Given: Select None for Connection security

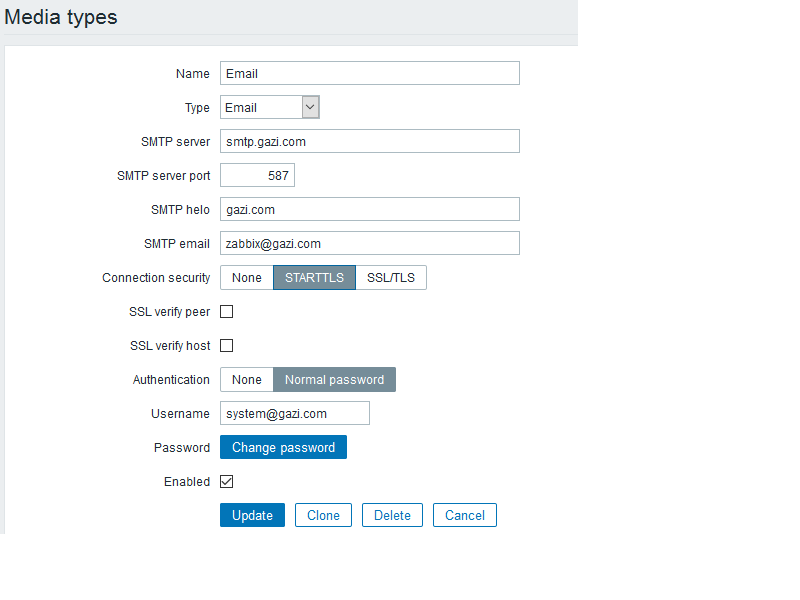Looking at the screenshot, I should point(247,277).
